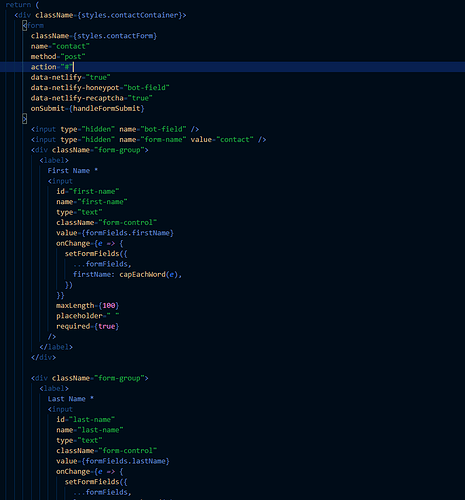The image size is (465, 500).
Task: Click the data-netlify-honeypot attribute
Action: tap(100, 87)
